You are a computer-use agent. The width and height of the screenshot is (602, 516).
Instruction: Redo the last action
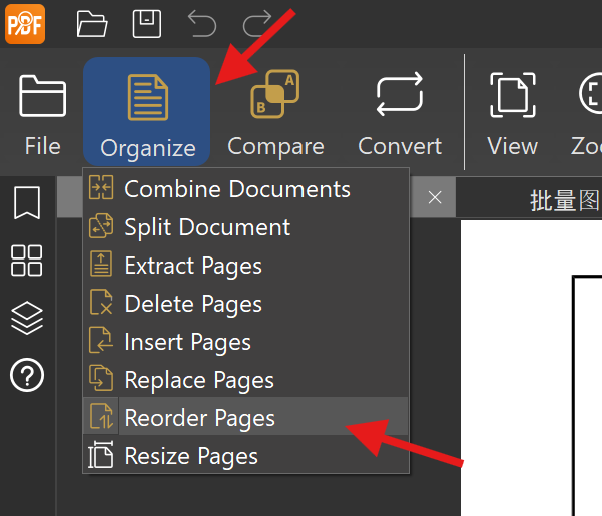click(x=257, y=24)
